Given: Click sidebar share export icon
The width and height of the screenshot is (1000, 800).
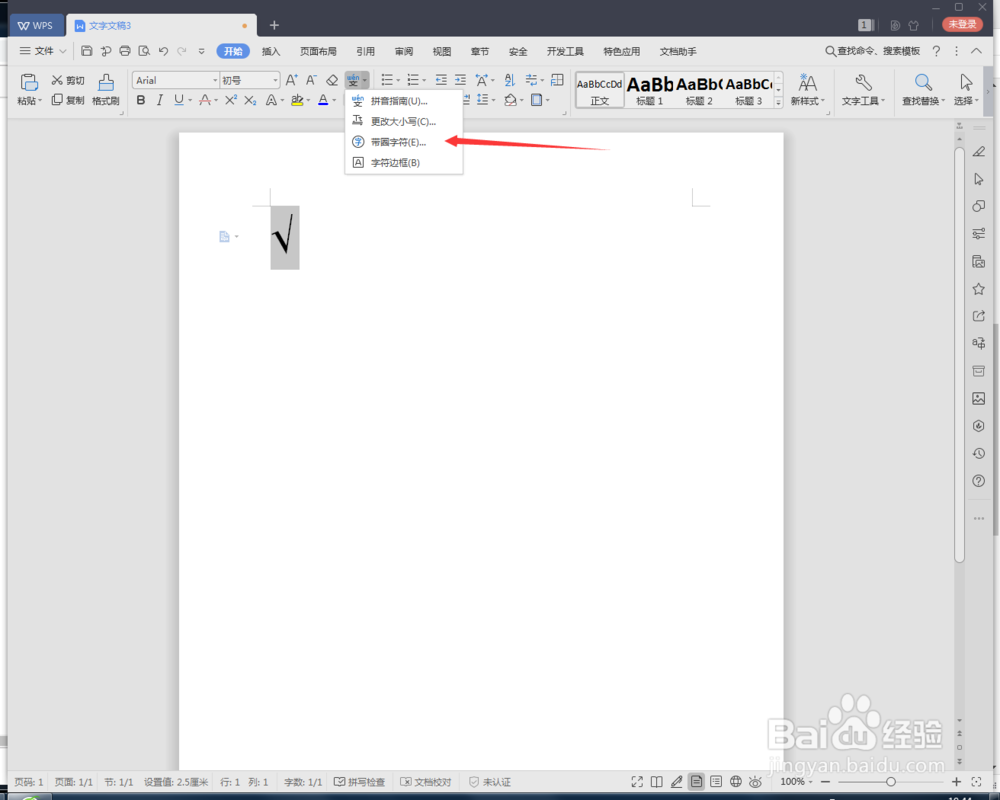Looking at the screenshot, I should click(978, 316).
